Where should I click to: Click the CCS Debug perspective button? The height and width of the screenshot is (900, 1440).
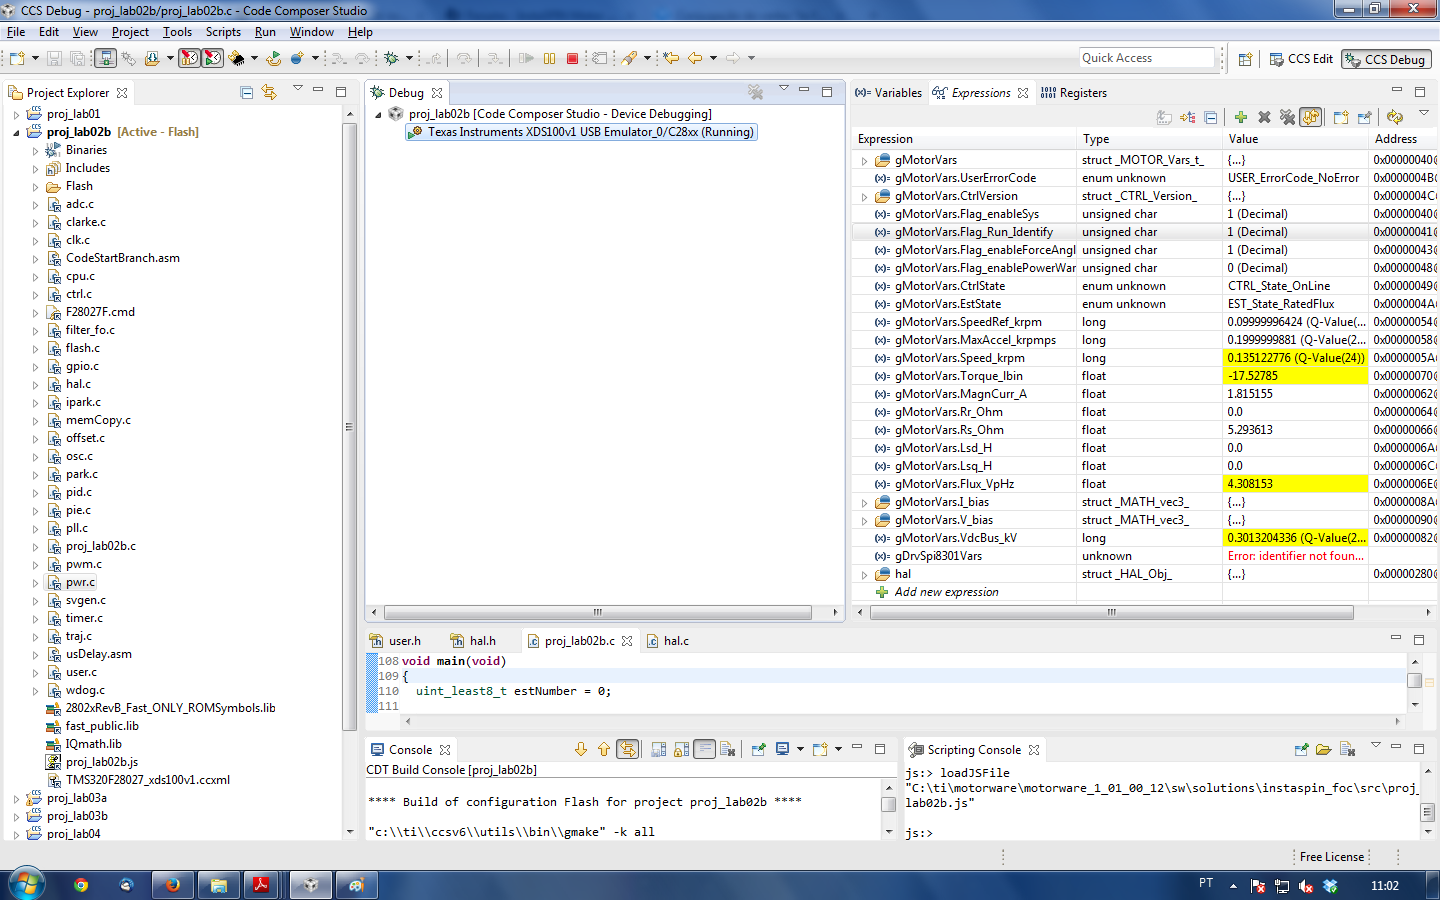pos(1386,59)
